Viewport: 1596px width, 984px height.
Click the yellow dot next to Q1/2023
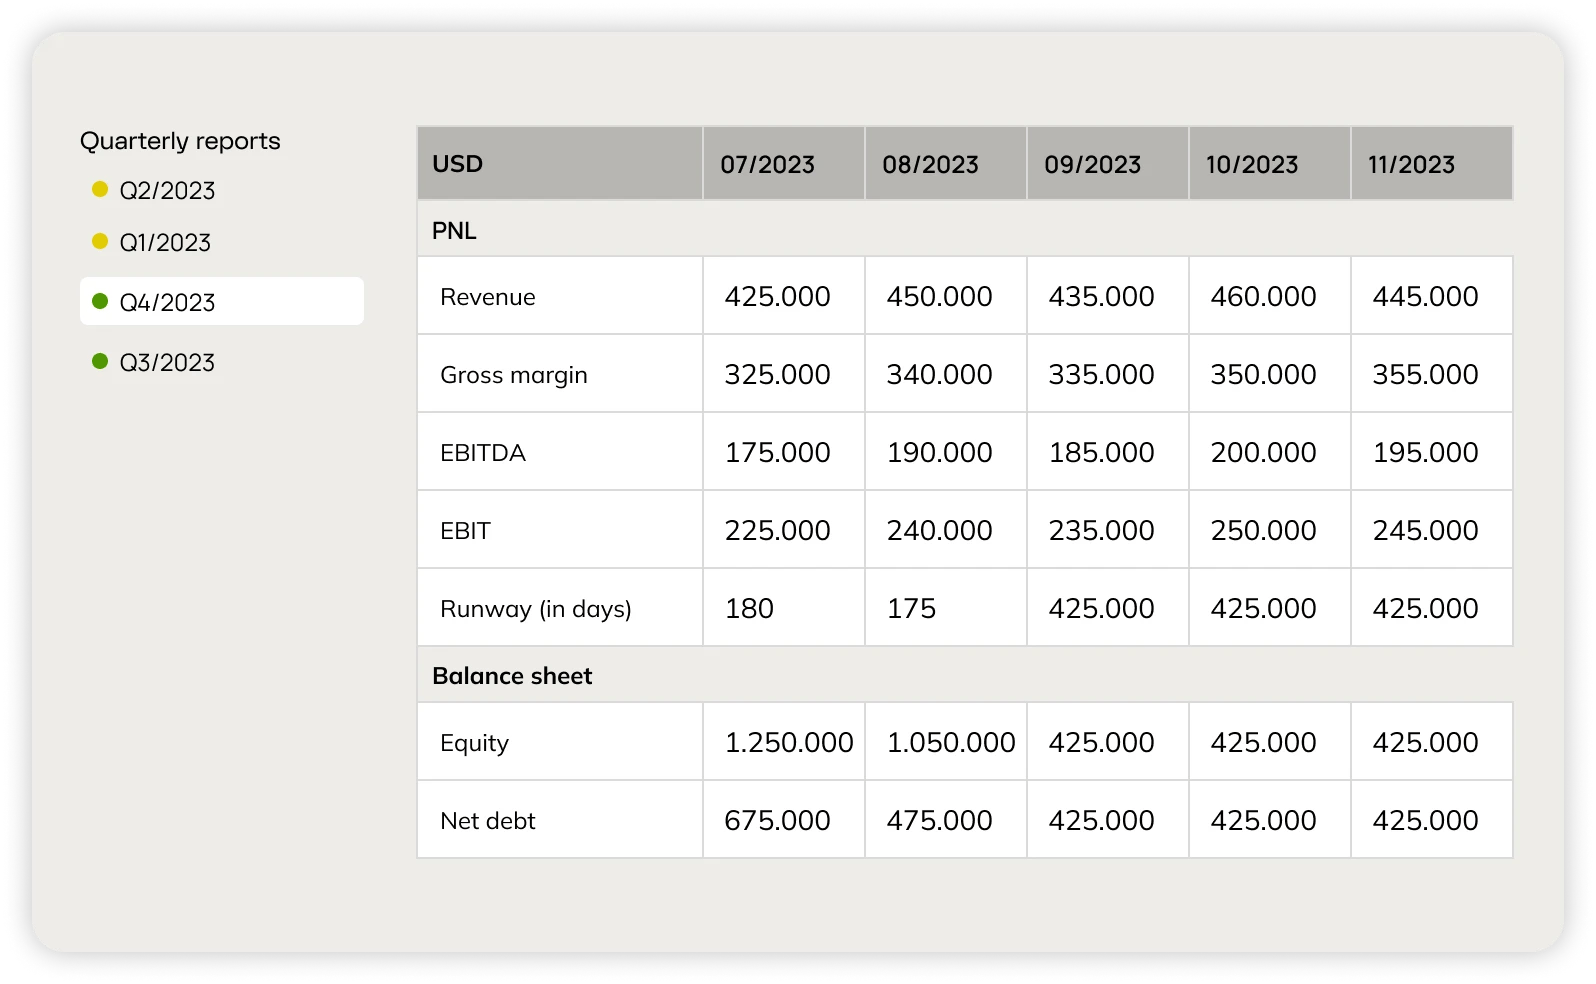coord(100,241)
